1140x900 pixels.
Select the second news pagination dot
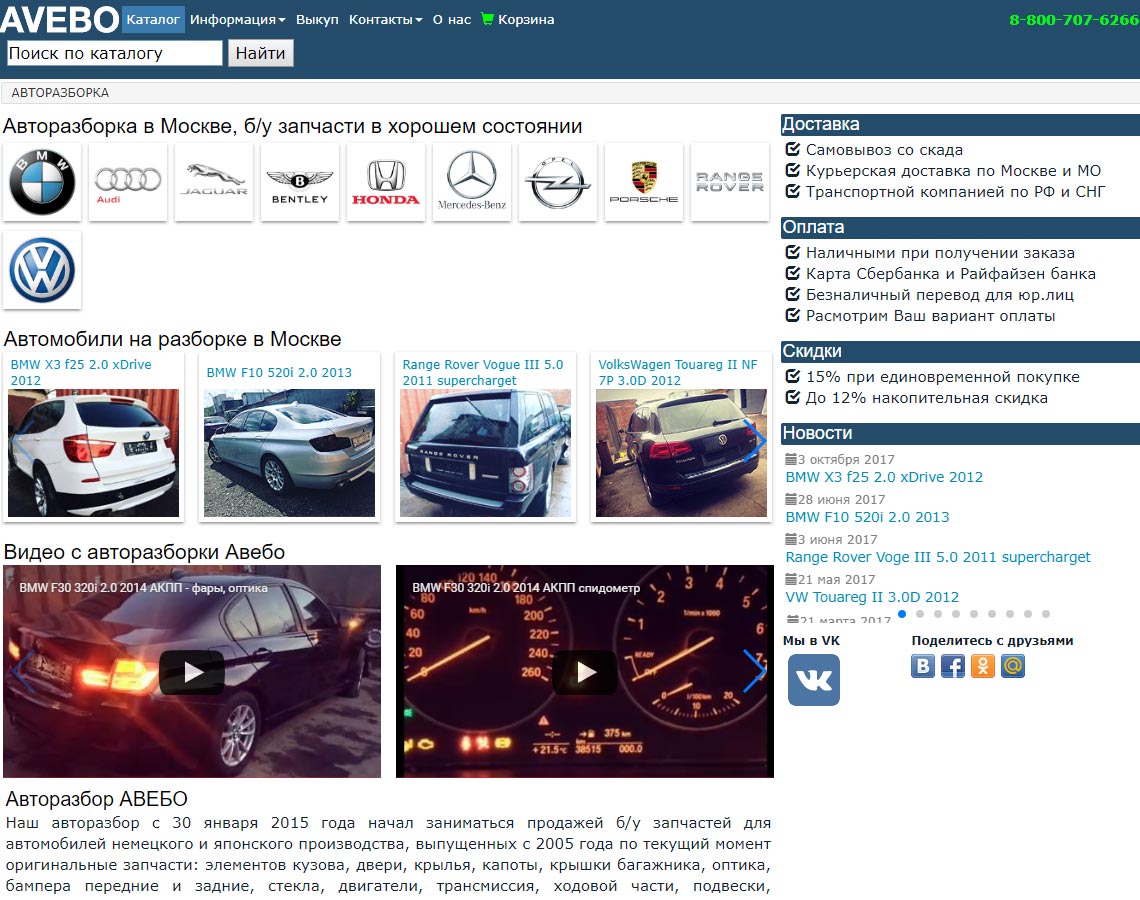pyautogui.click(x=920, y=614)
